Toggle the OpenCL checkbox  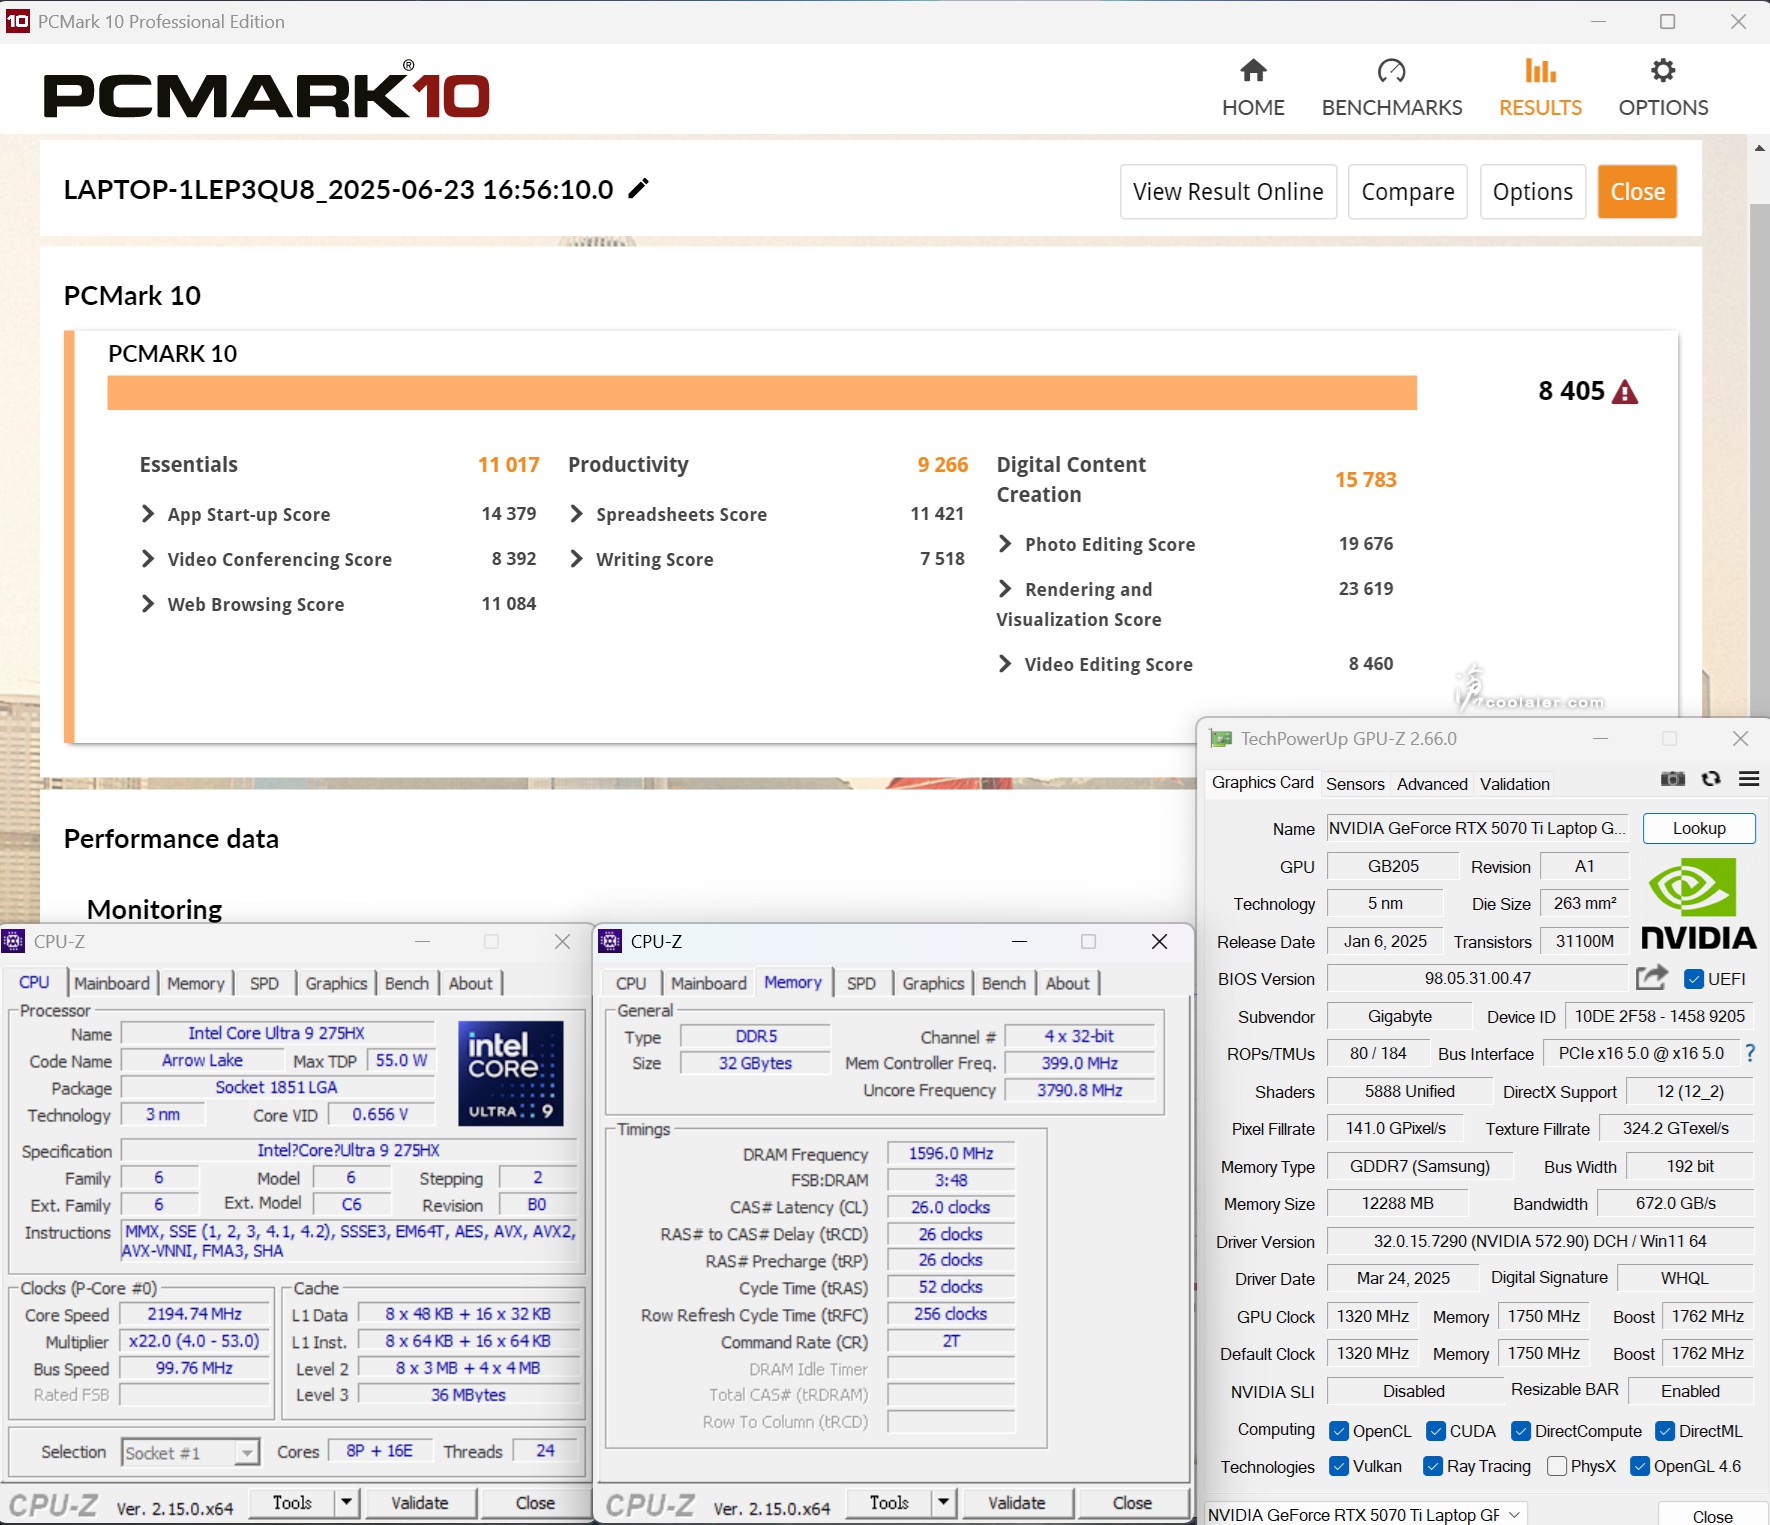1339,1431
